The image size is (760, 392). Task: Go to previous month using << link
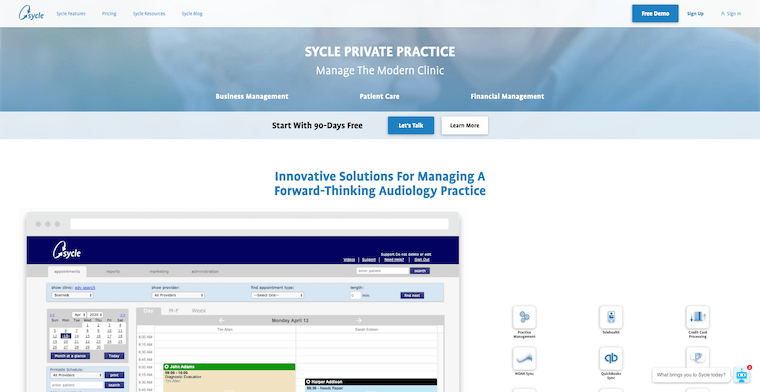pos(52,315)
